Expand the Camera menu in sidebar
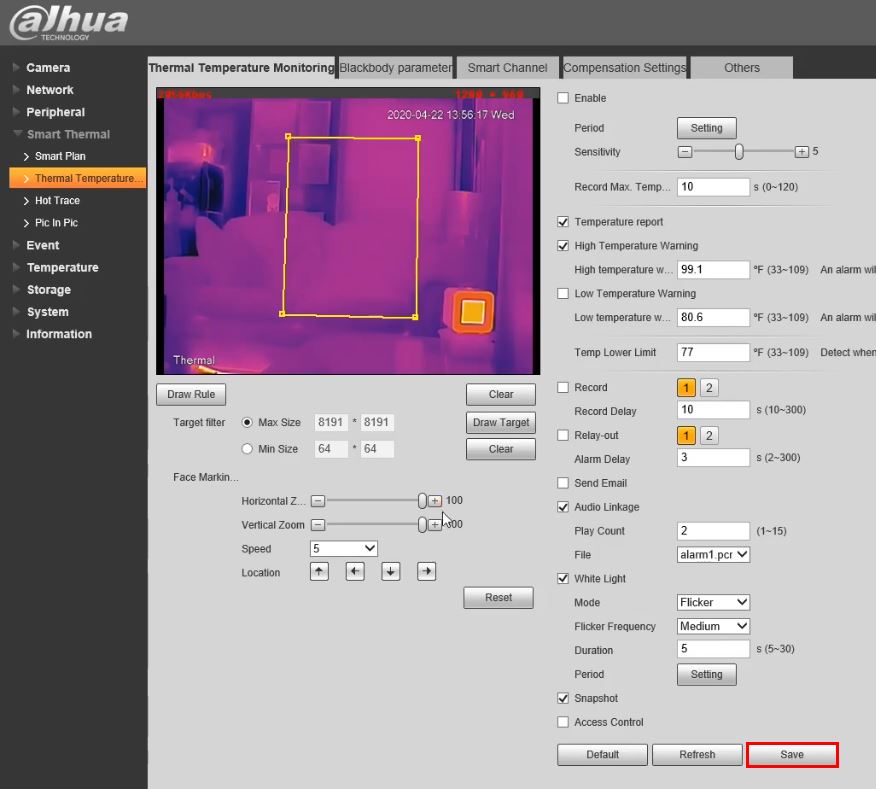Viewport: 876px width, 789px height. pyautogui.click(x=48, y=68)
